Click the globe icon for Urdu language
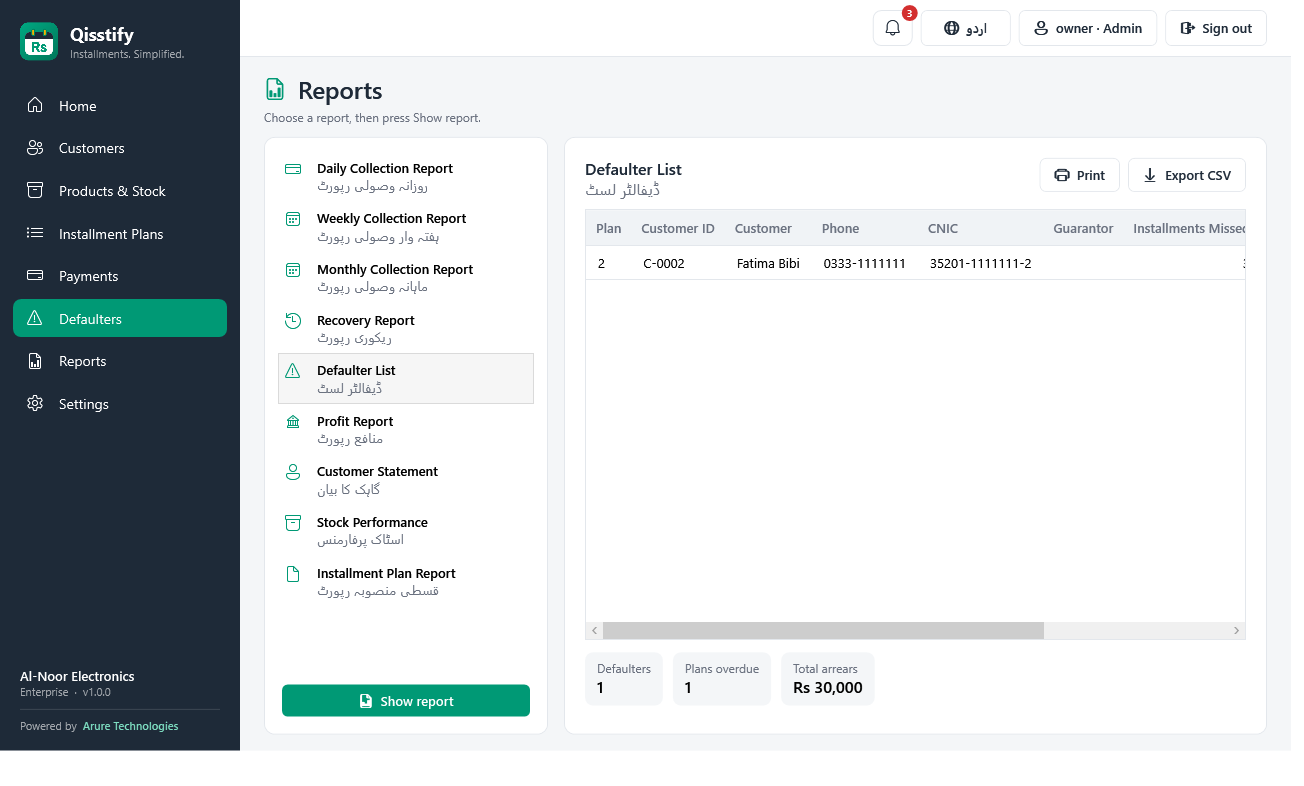This screenshot has height=786, width=1304. [x=952, y=29]
